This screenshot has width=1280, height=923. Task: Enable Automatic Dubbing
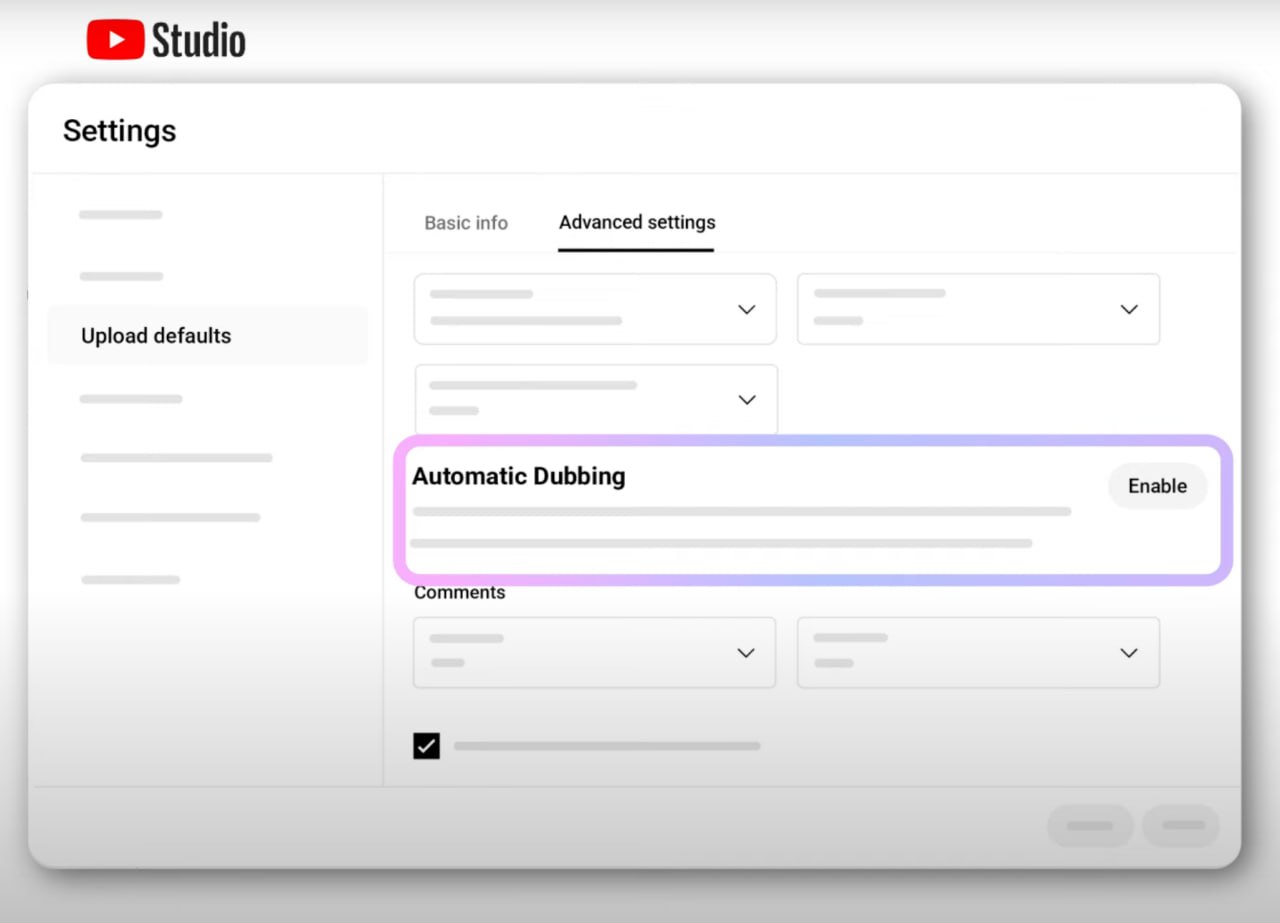point(1157,486)
